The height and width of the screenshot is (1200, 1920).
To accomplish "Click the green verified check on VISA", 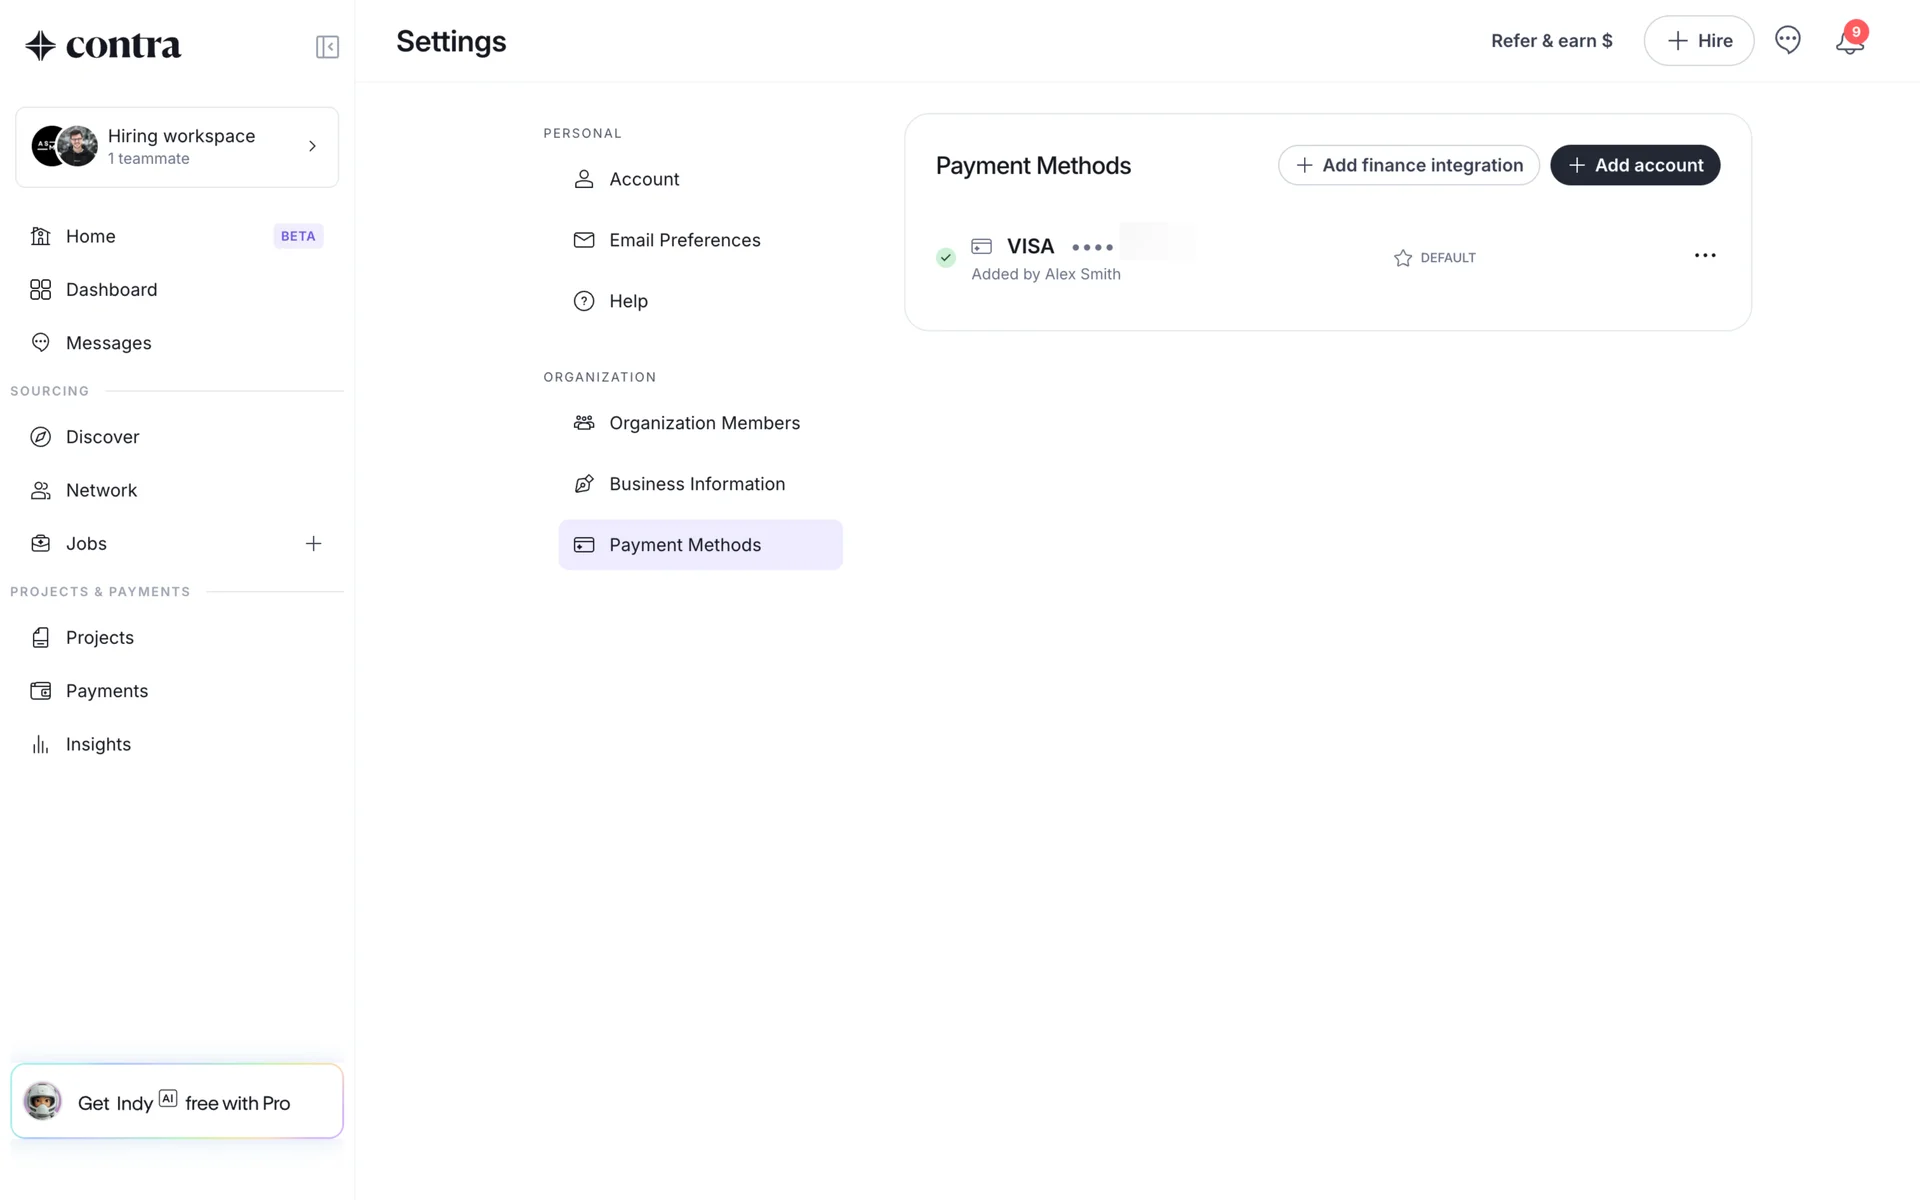I will tap(946, 258).
